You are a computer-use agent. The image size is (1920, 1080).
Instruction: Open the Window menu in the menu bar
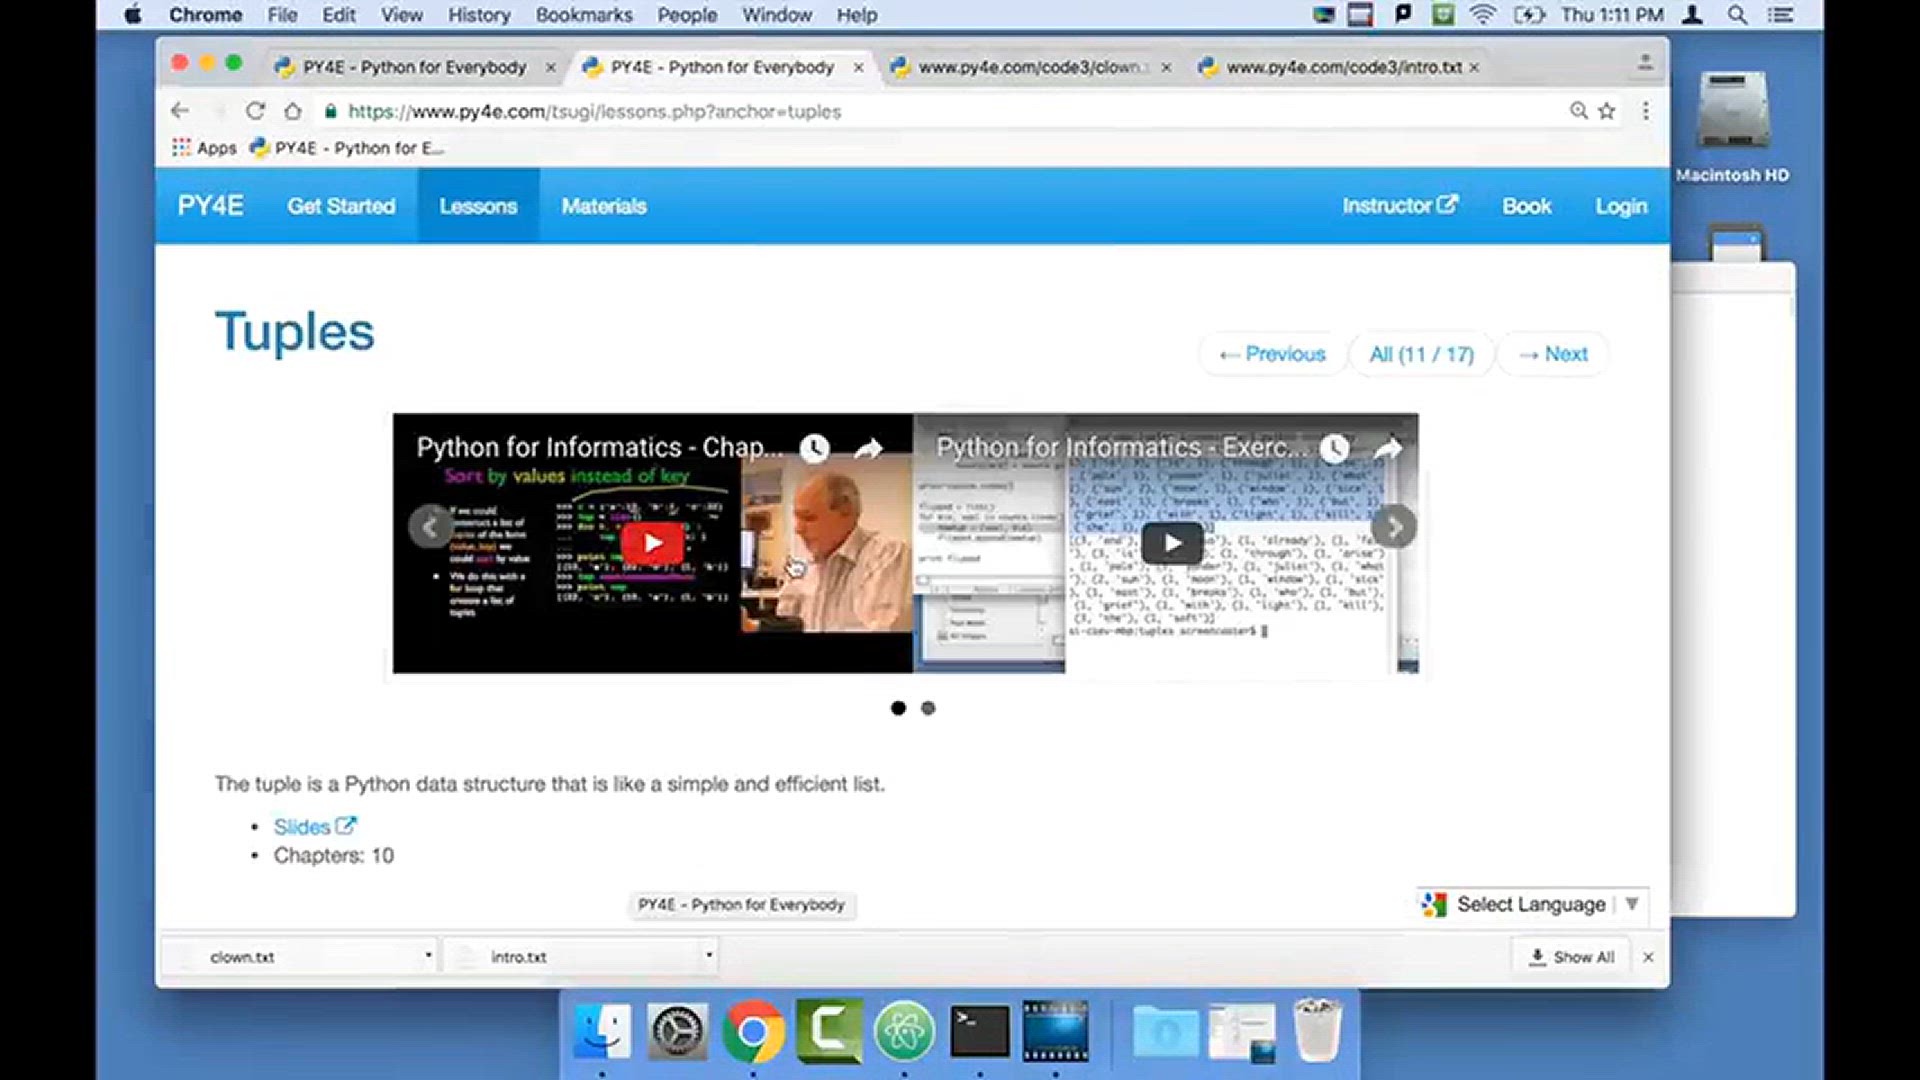point(777,15)
